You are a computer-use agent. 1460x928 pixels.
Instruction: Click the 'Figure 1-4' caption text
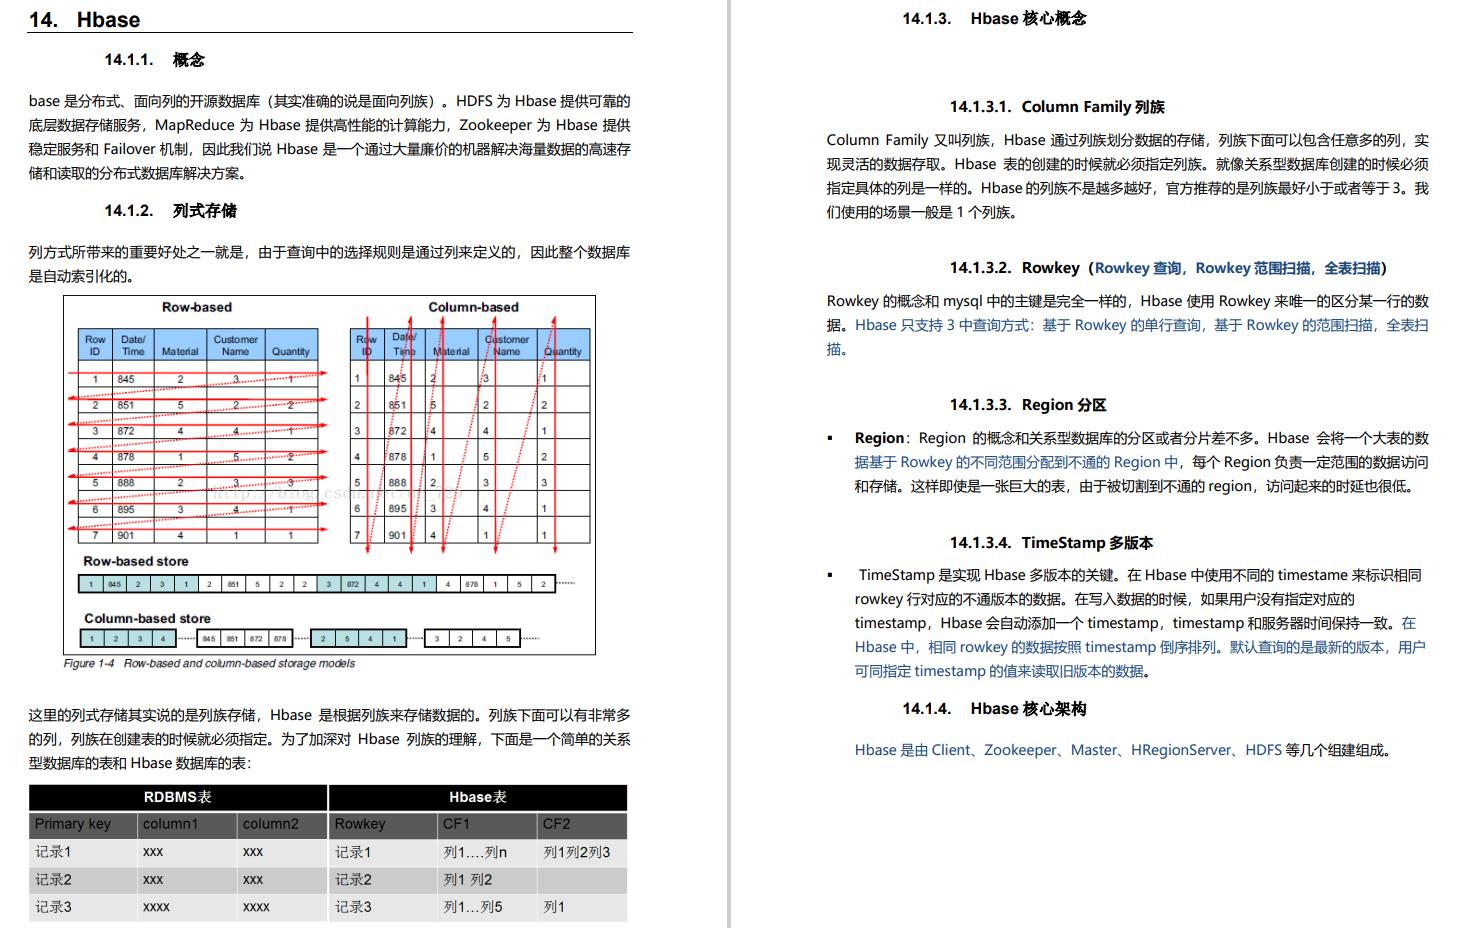tap(209, 664)
